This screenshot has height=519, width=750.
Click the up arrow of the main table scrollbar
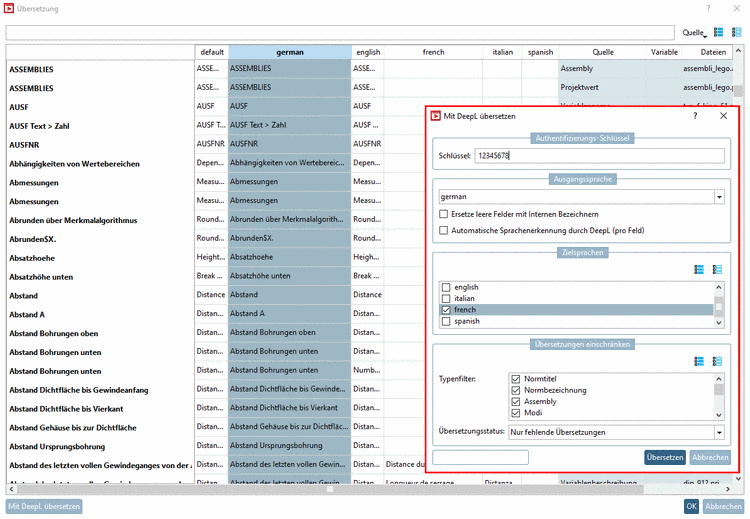[739, 50]
